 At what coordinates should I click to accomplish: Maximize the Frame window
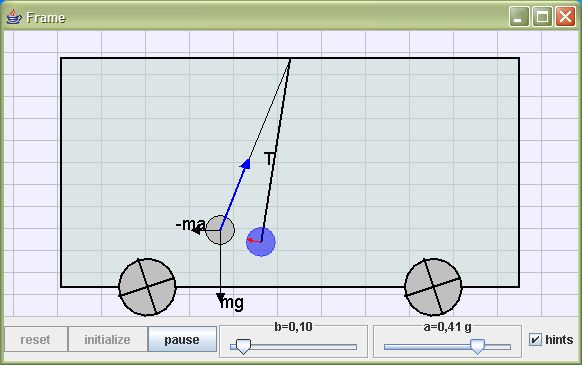[542, 17]
